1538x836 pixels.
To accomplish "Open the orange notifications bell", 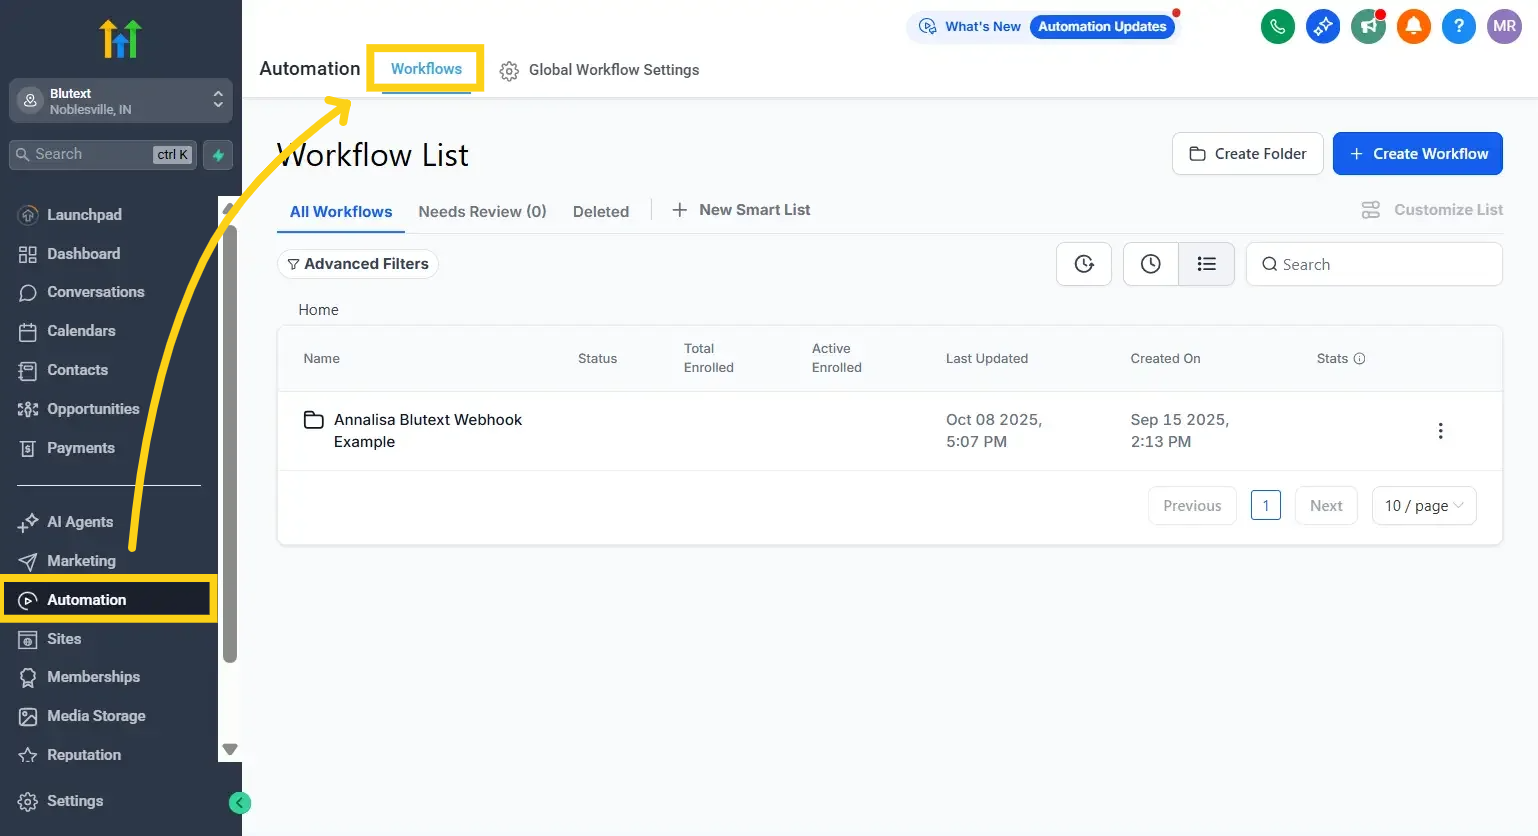I will point(1413,27).
